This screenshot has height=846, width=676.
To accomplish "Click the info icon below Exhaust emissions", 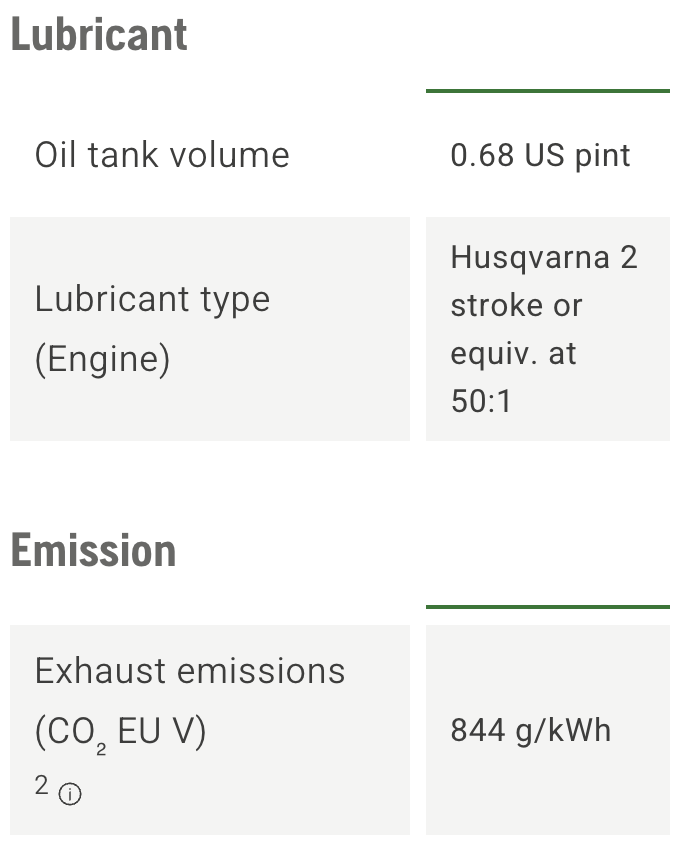I will [x=70, y=794].
